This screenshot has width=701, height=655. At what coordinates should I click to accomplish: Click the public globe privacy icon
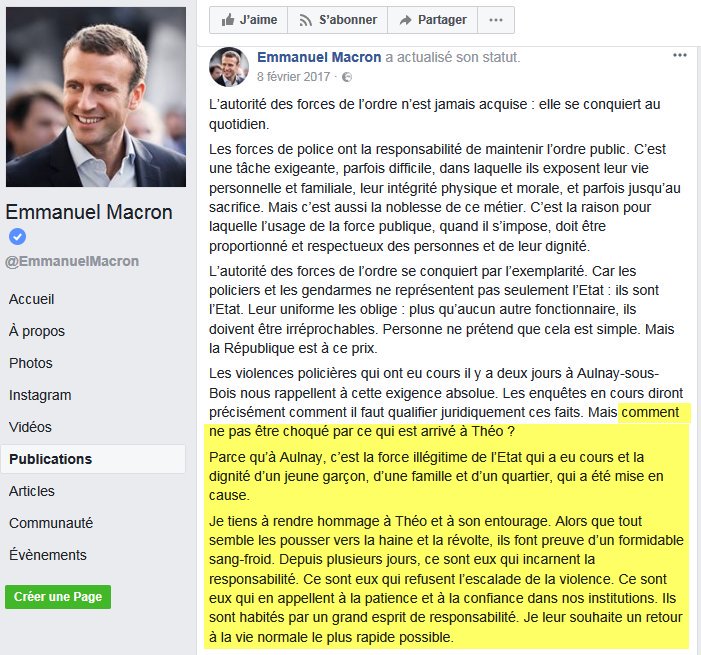[347, 77]
